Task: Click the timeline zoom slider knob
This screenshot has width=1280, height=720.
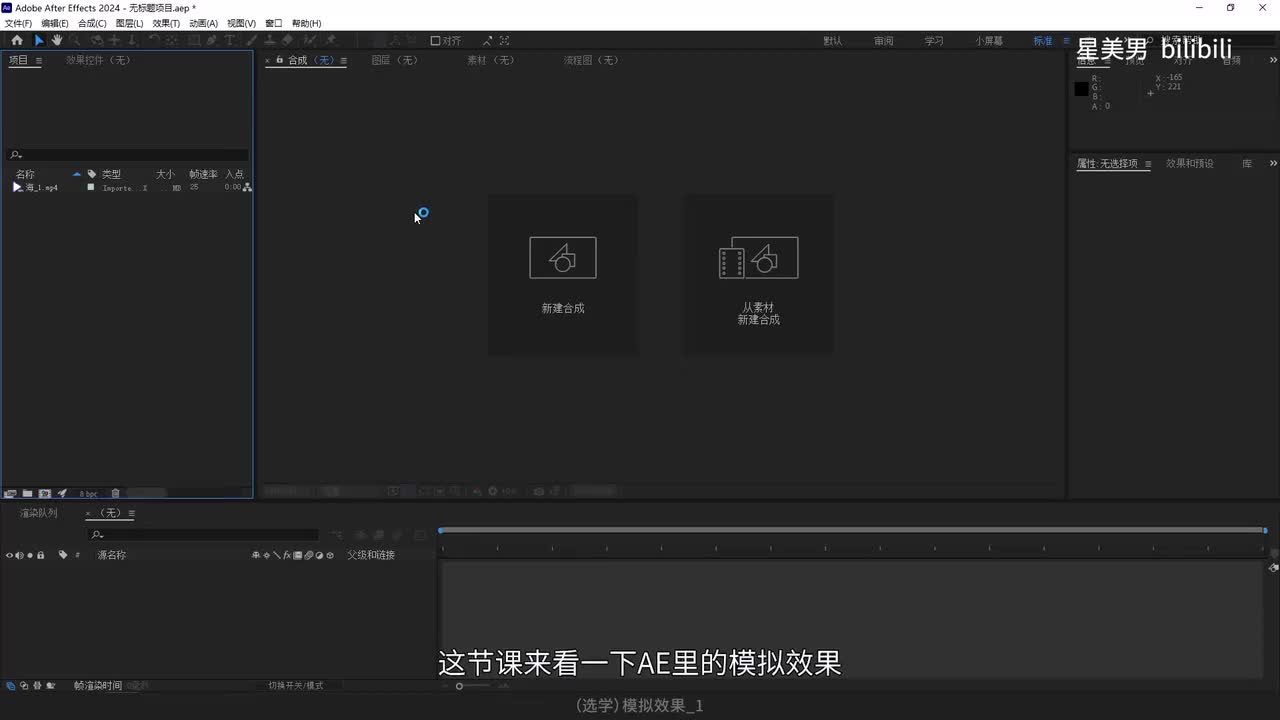Action: [x=459, y=686]
